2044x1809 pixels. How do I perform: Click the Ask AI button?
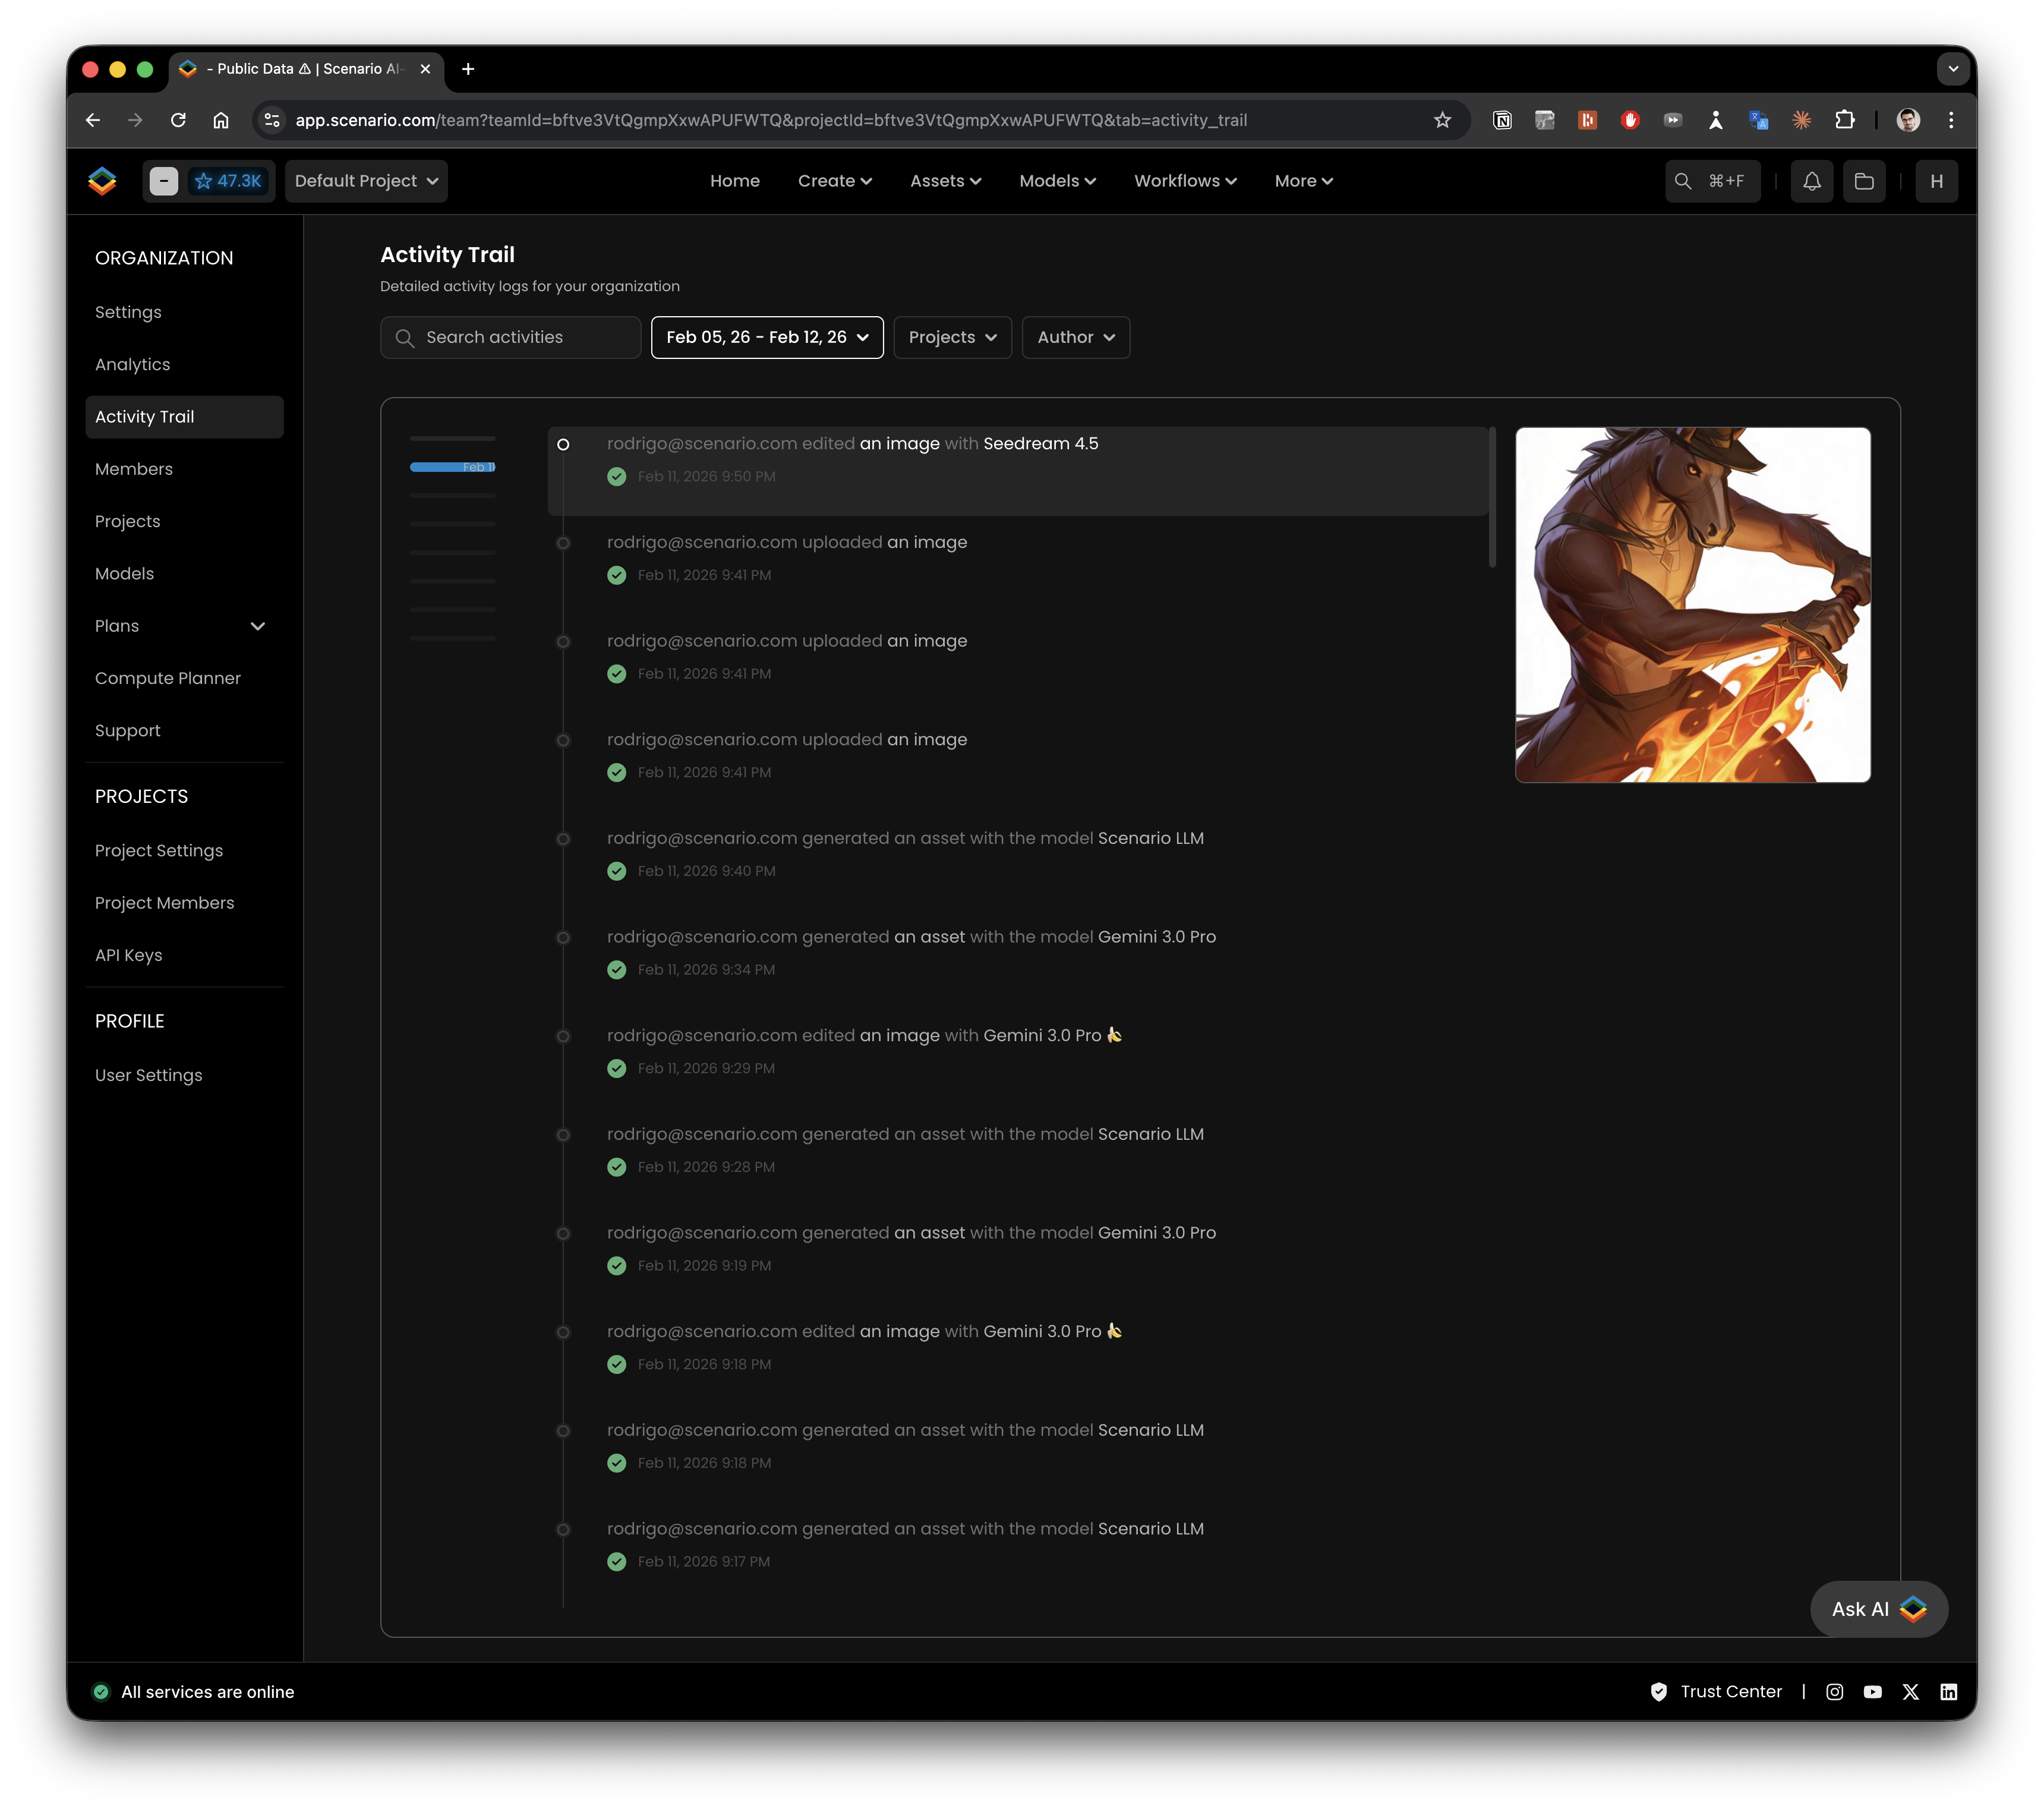pyautogui.click(x=1878, y=1608)
